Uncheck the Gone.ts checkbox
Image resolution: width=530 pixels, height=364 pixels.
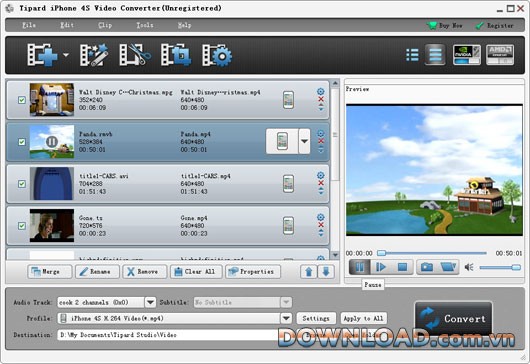pyautogui.click(x=22, y=226)
